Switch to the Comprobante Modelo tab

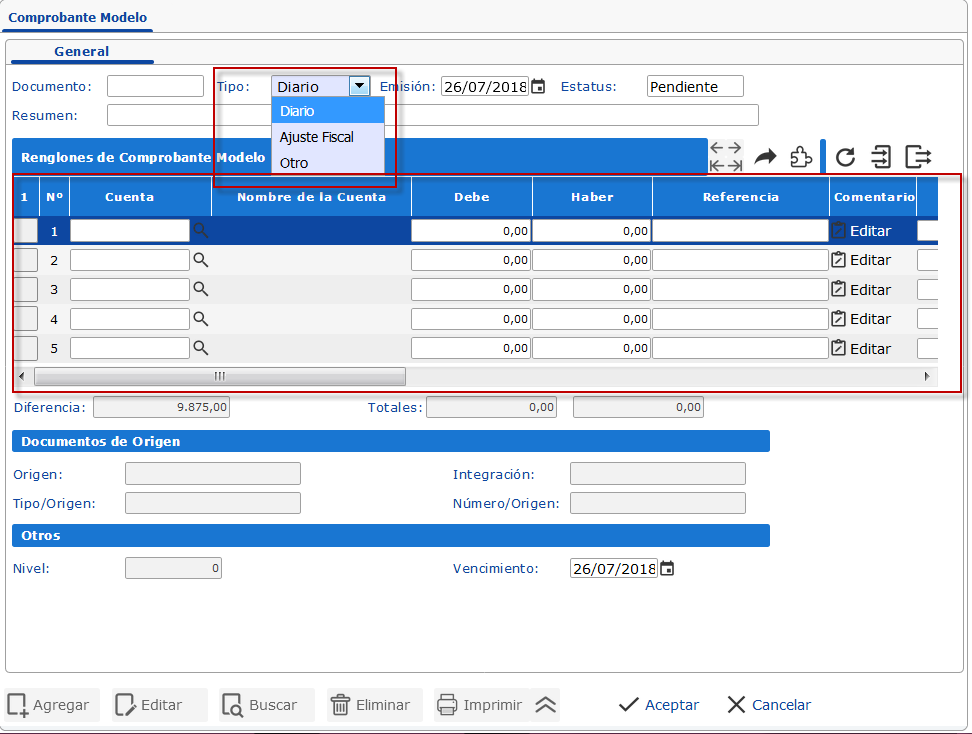[77, 18]
